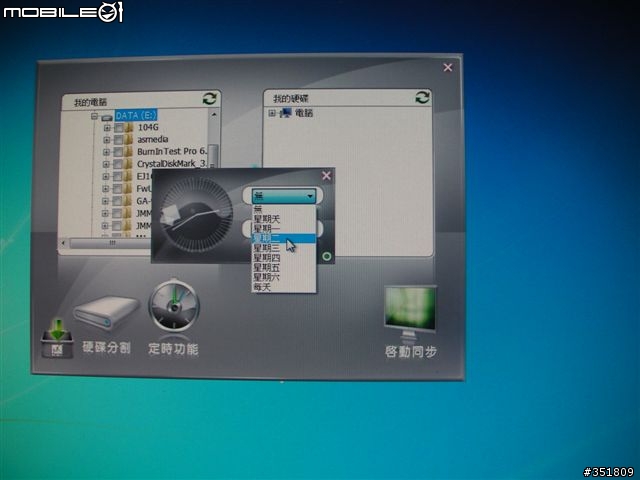
Task: Refresh the 我的電腦 file list
Action: [x=209, y=98]
